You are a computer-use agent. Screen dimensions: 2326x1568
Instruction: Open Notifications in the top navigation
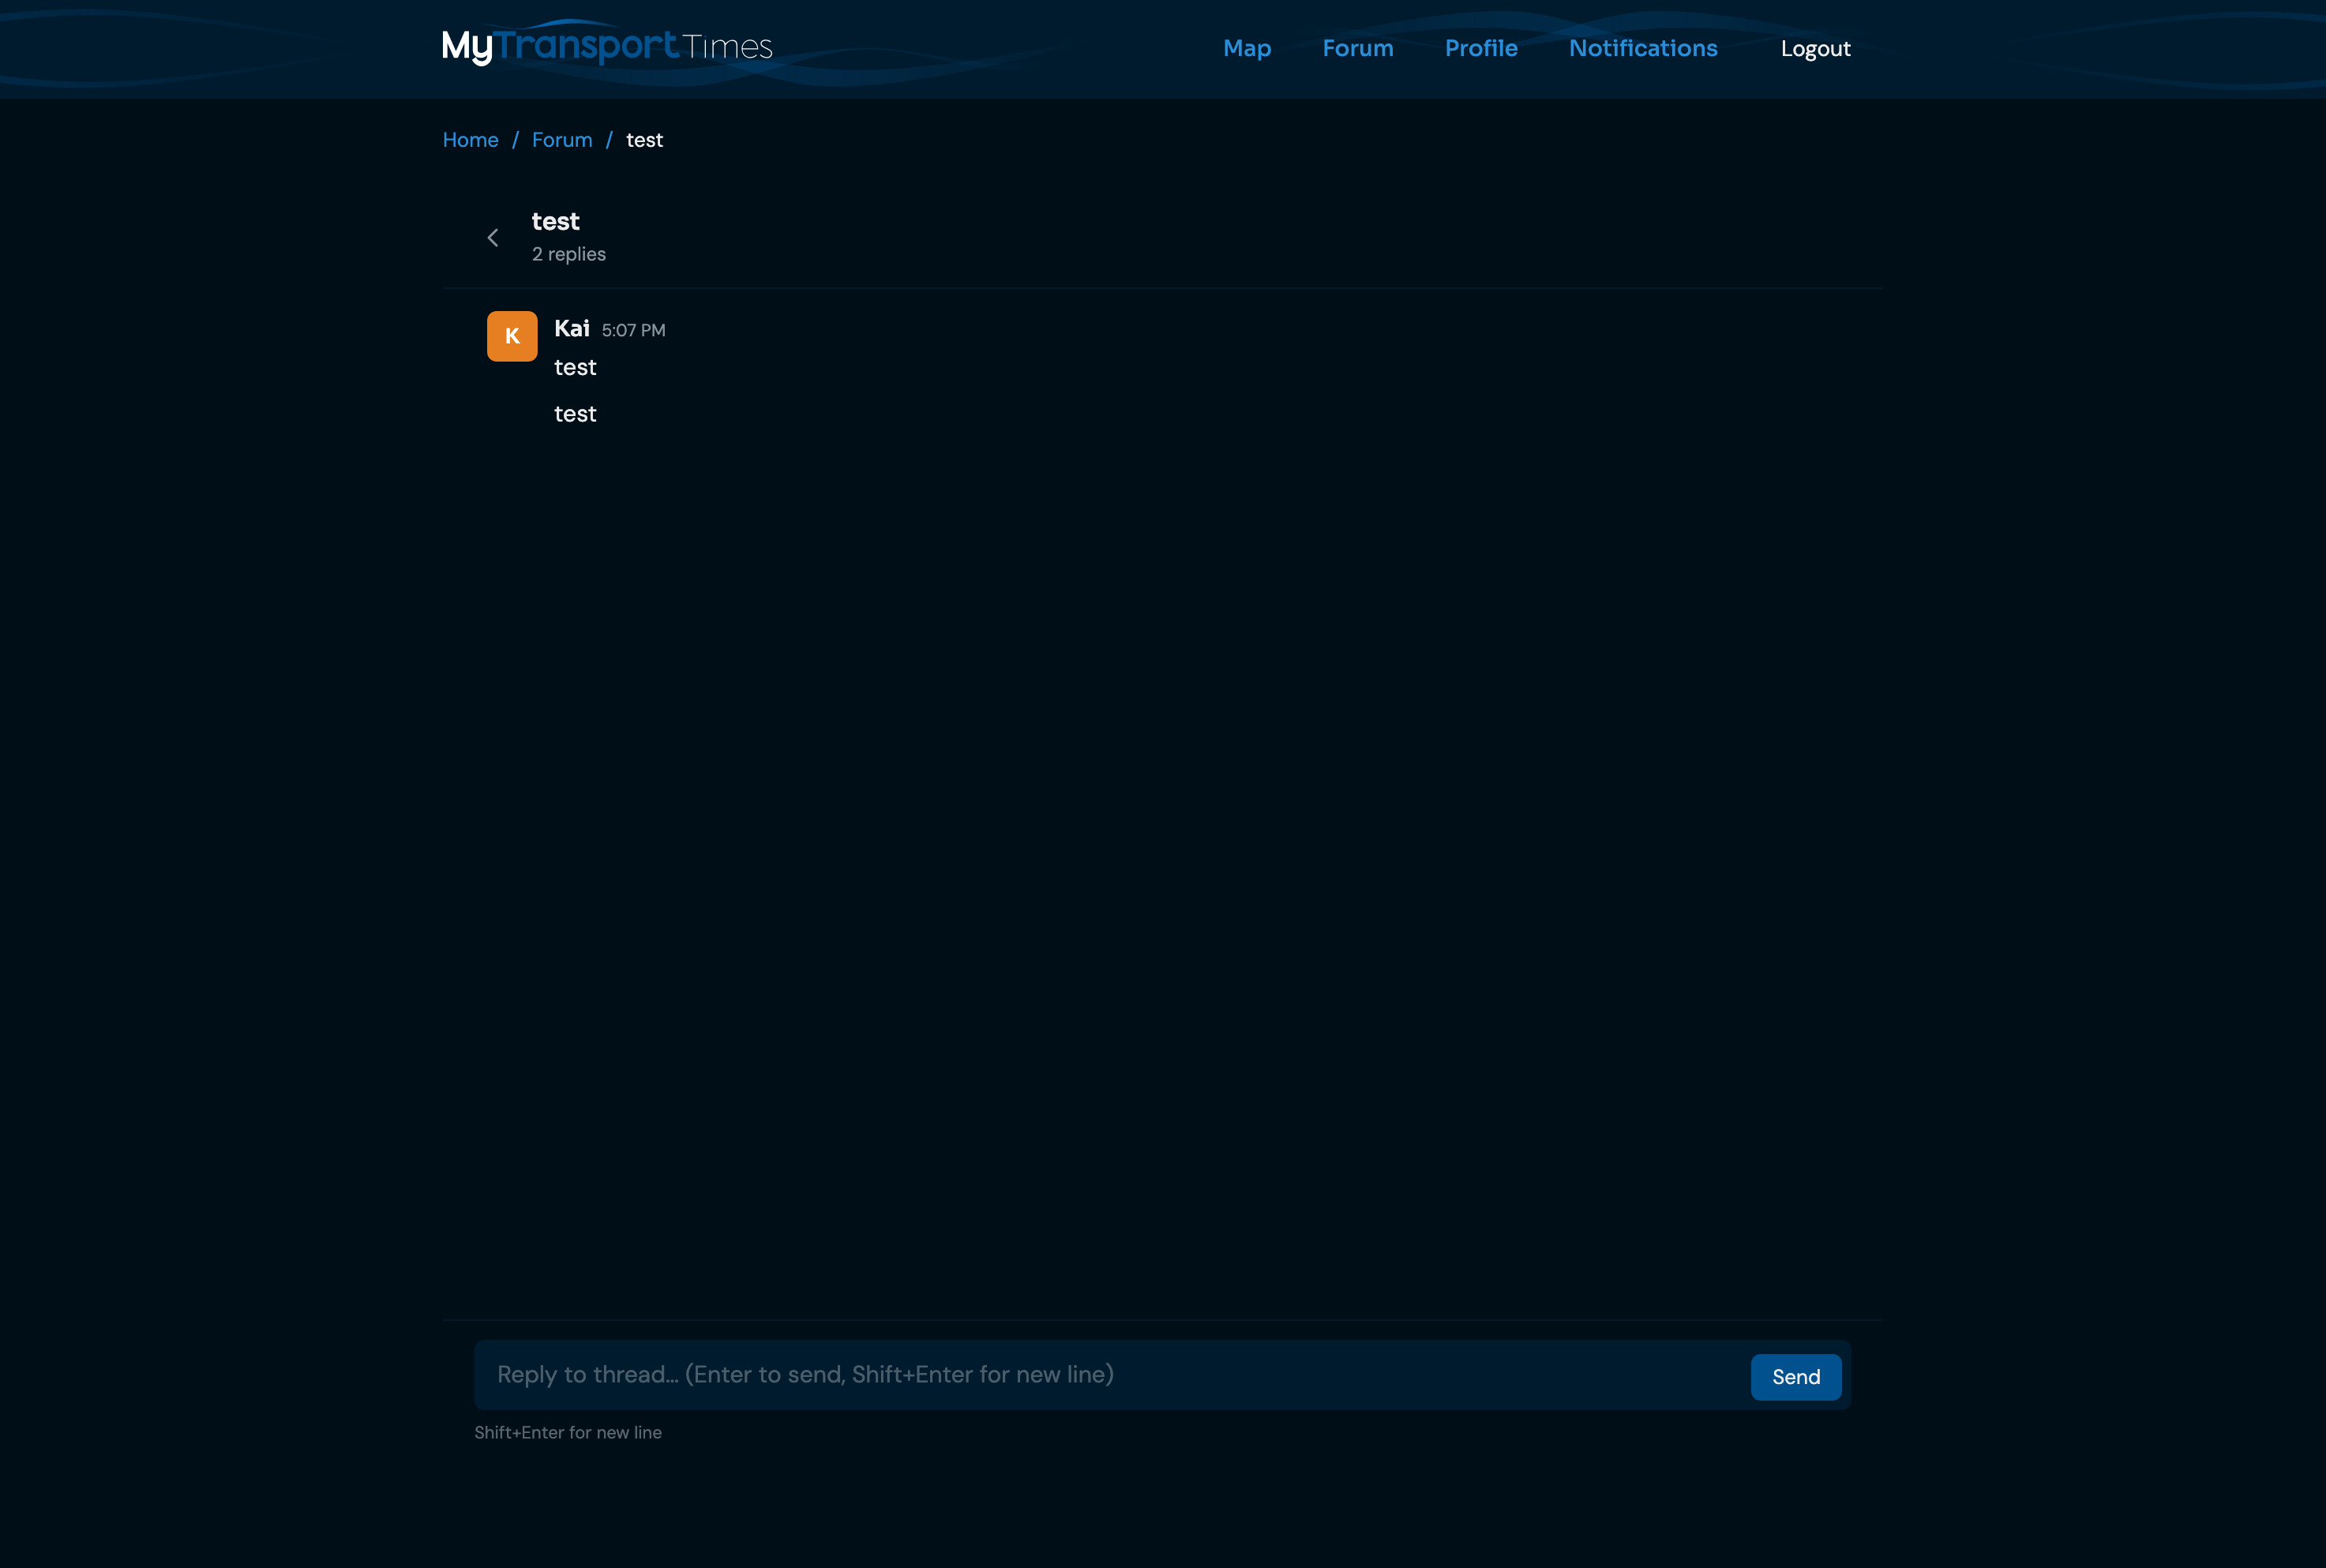pyautogui.click(x=1643, y=48)
